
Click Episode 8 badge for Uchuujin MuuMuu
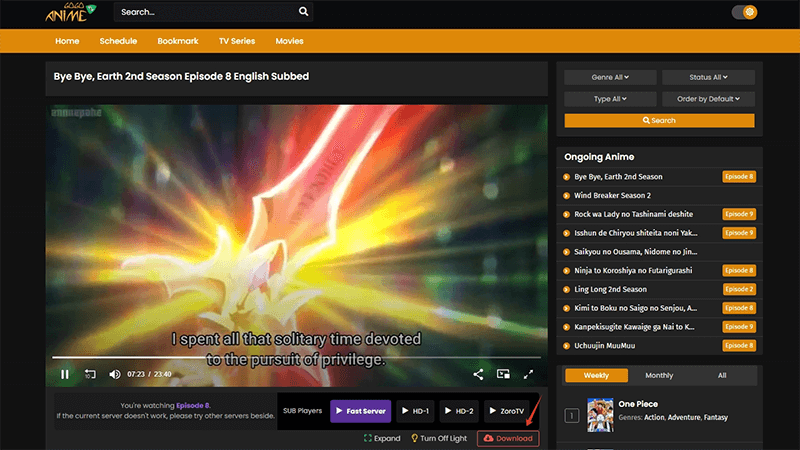tap(739, 346)
